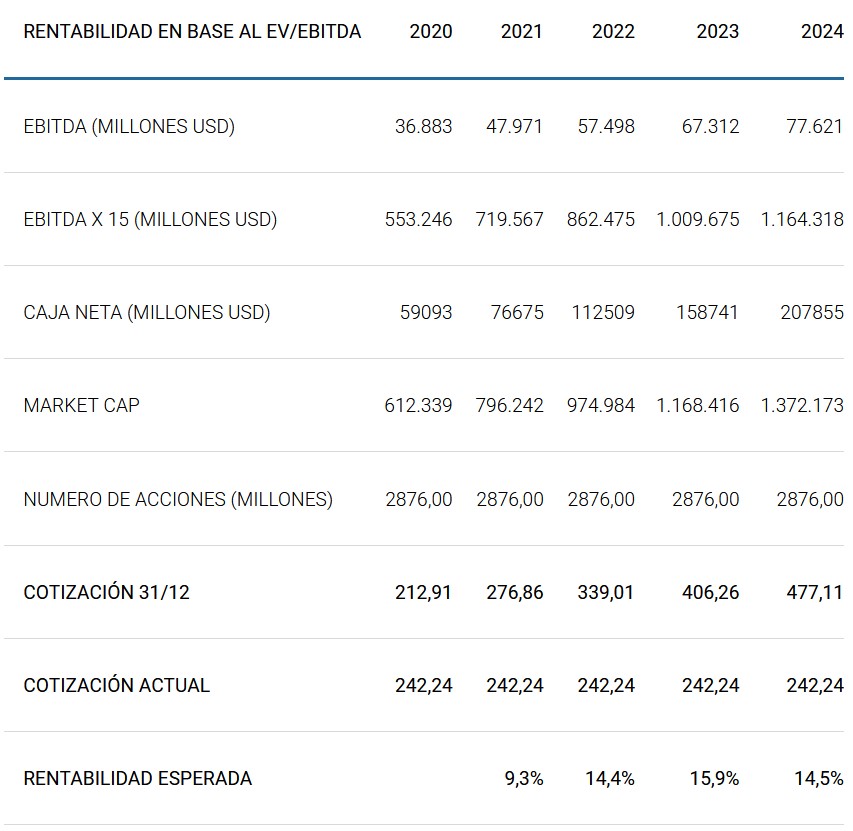Image resolution: width=853 pixels, height=831 pixels.
Task: Select the 2020 cotización value 212,91
Action: pos(423,592)
